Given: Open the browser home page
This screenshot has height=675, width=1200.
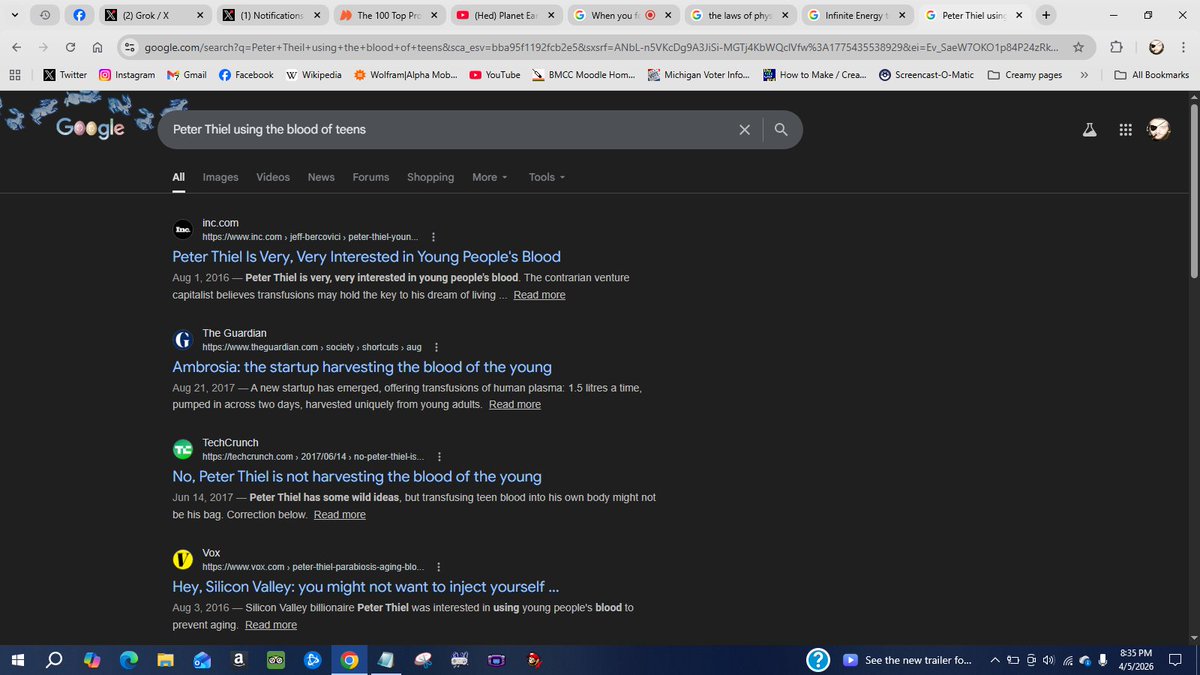Looking at the screenshot, I should click(x=97, y=47).
